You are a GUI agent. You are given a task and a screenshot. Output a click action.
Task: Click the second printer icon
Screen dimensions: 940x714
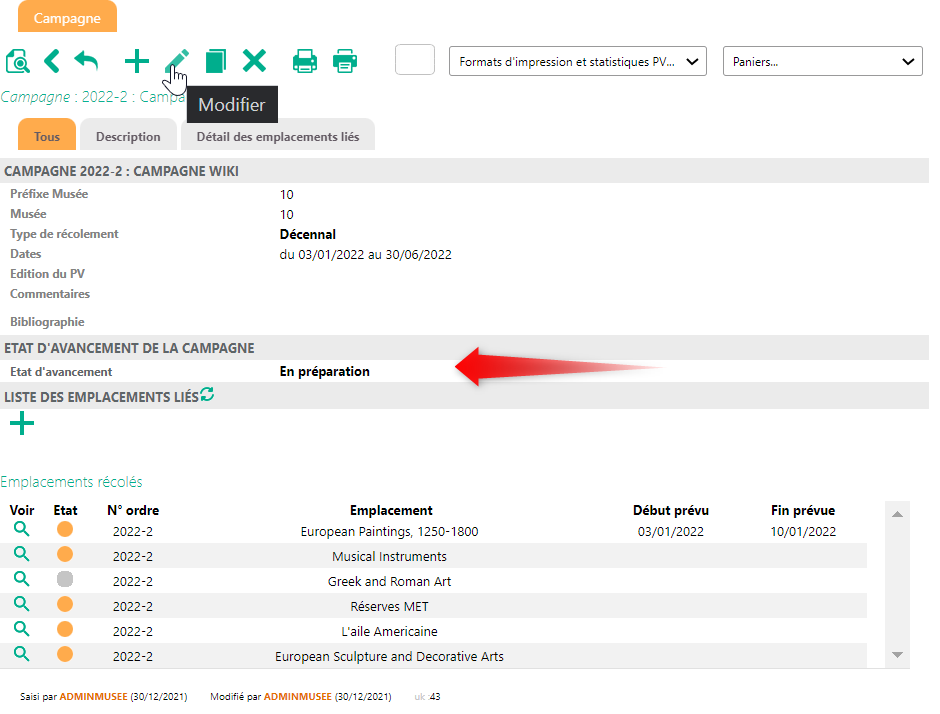point(345,62)
